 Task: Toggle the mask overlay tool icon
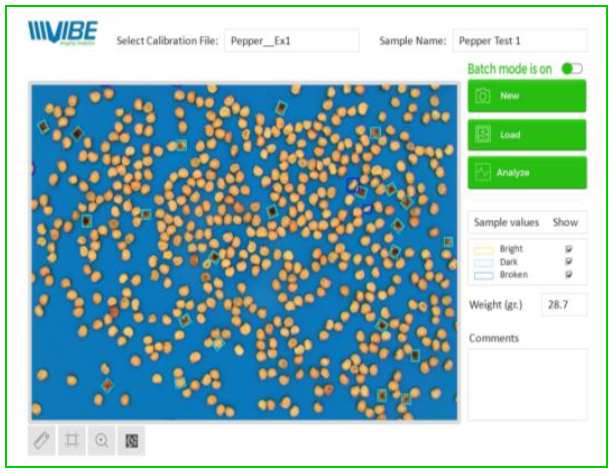[130, 441]
